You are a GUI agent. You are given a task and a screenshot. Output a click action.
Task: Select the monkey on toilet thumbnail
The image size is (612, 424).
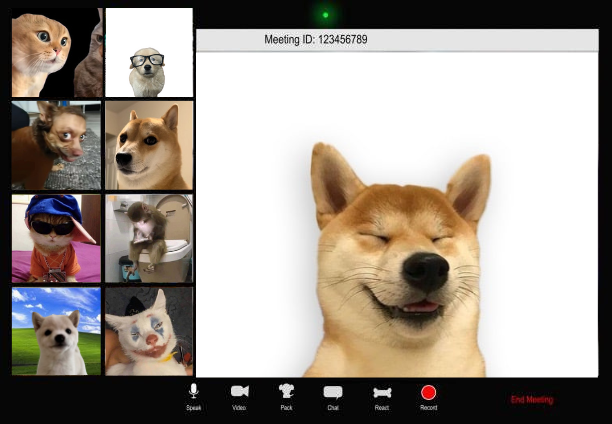(149, 238)
